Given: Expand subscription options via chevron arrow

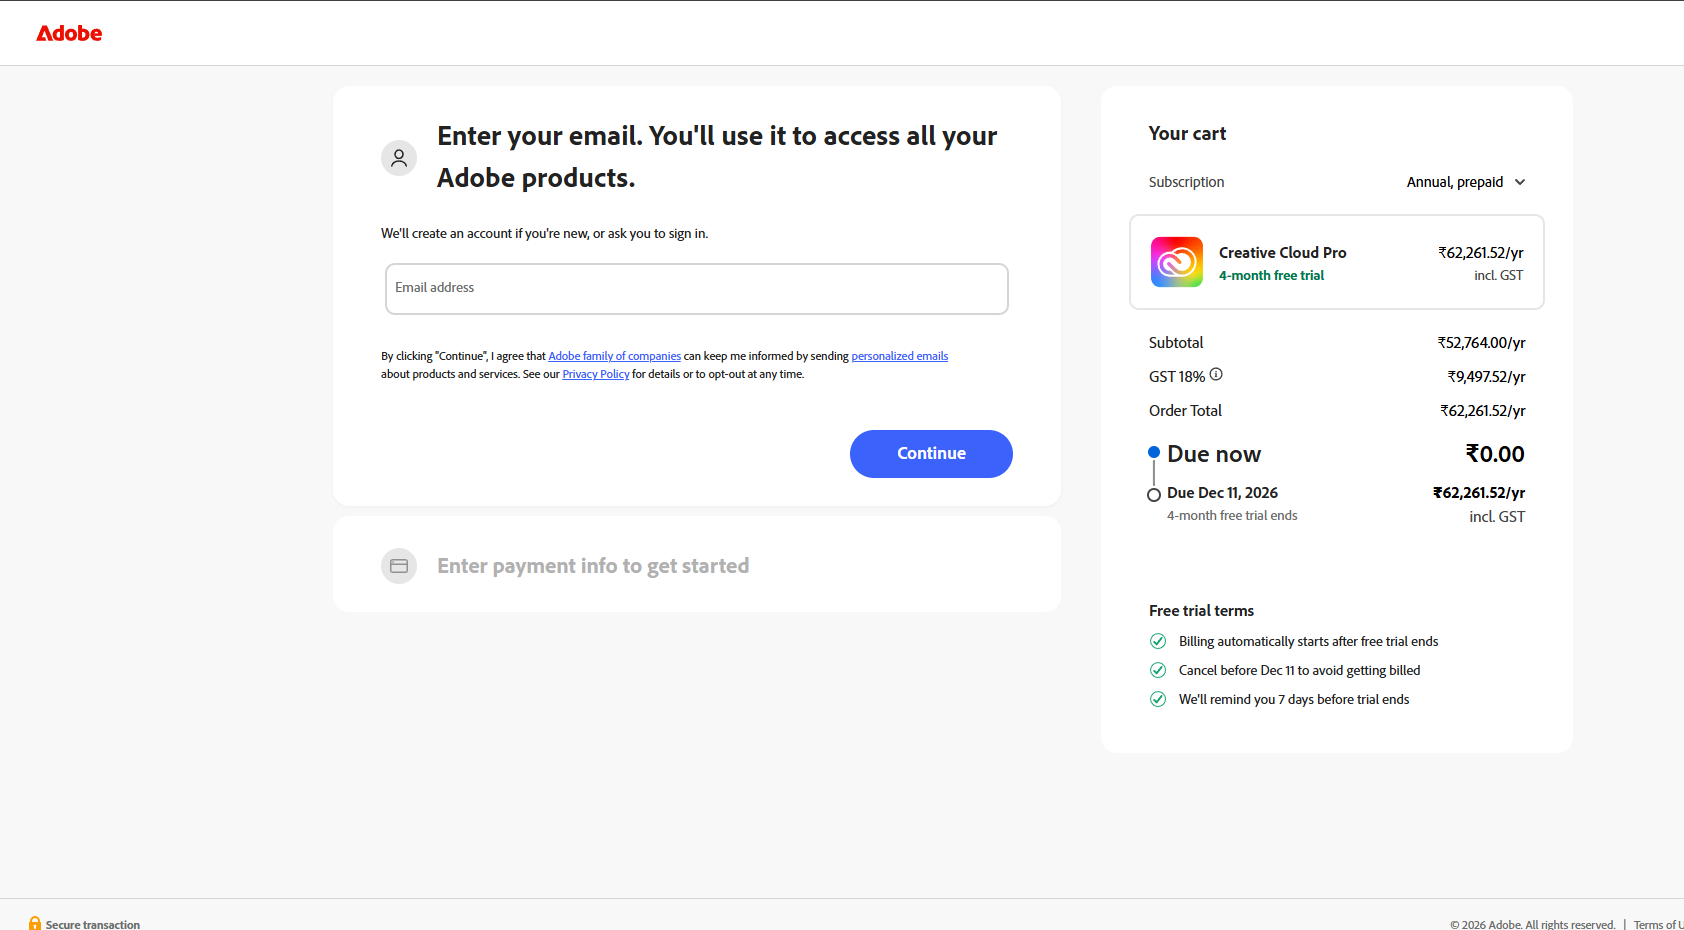Looking at the screenshot, I should pos(1520,182).
